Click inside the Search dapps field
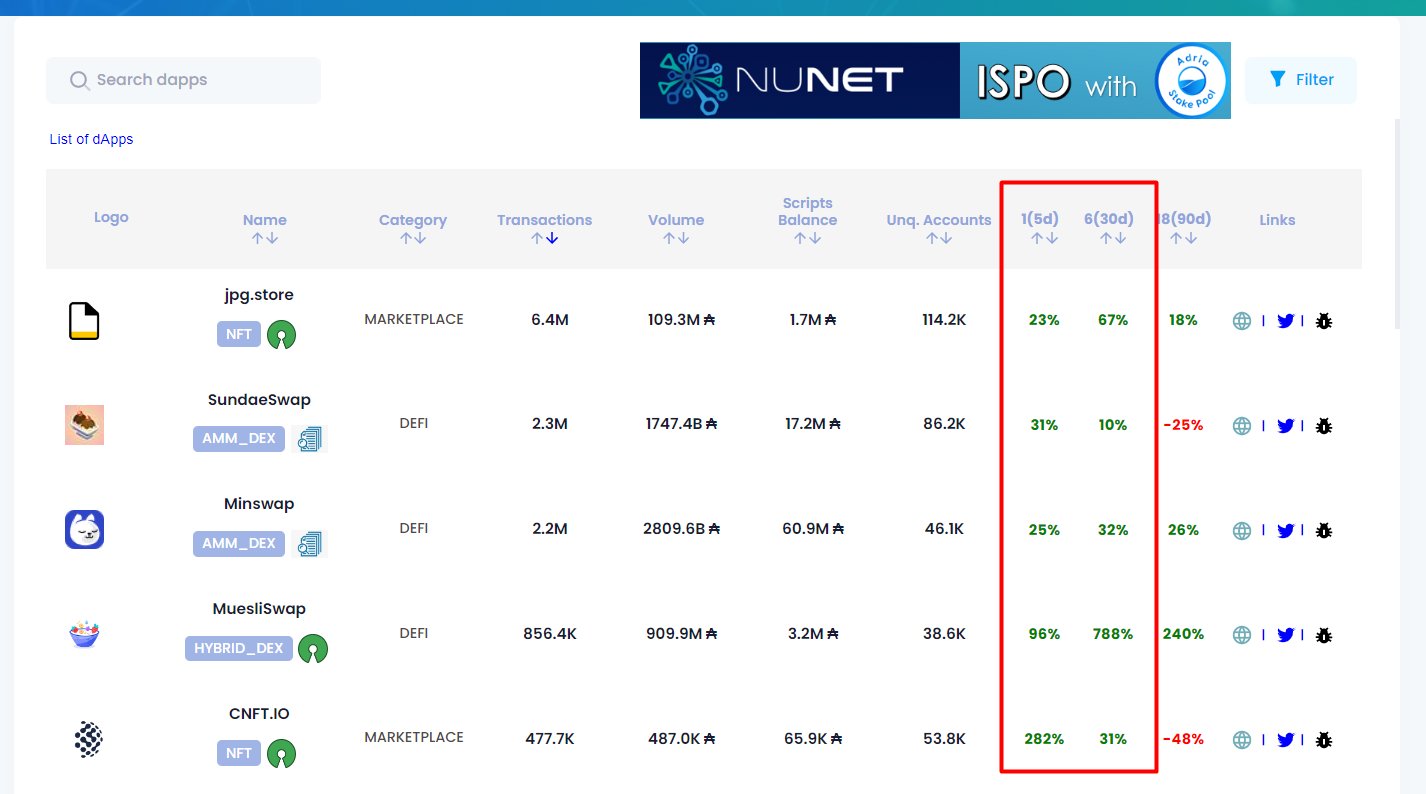This screenshot has height=794, width=1426. pyautogui.click(x=183, y=80)
